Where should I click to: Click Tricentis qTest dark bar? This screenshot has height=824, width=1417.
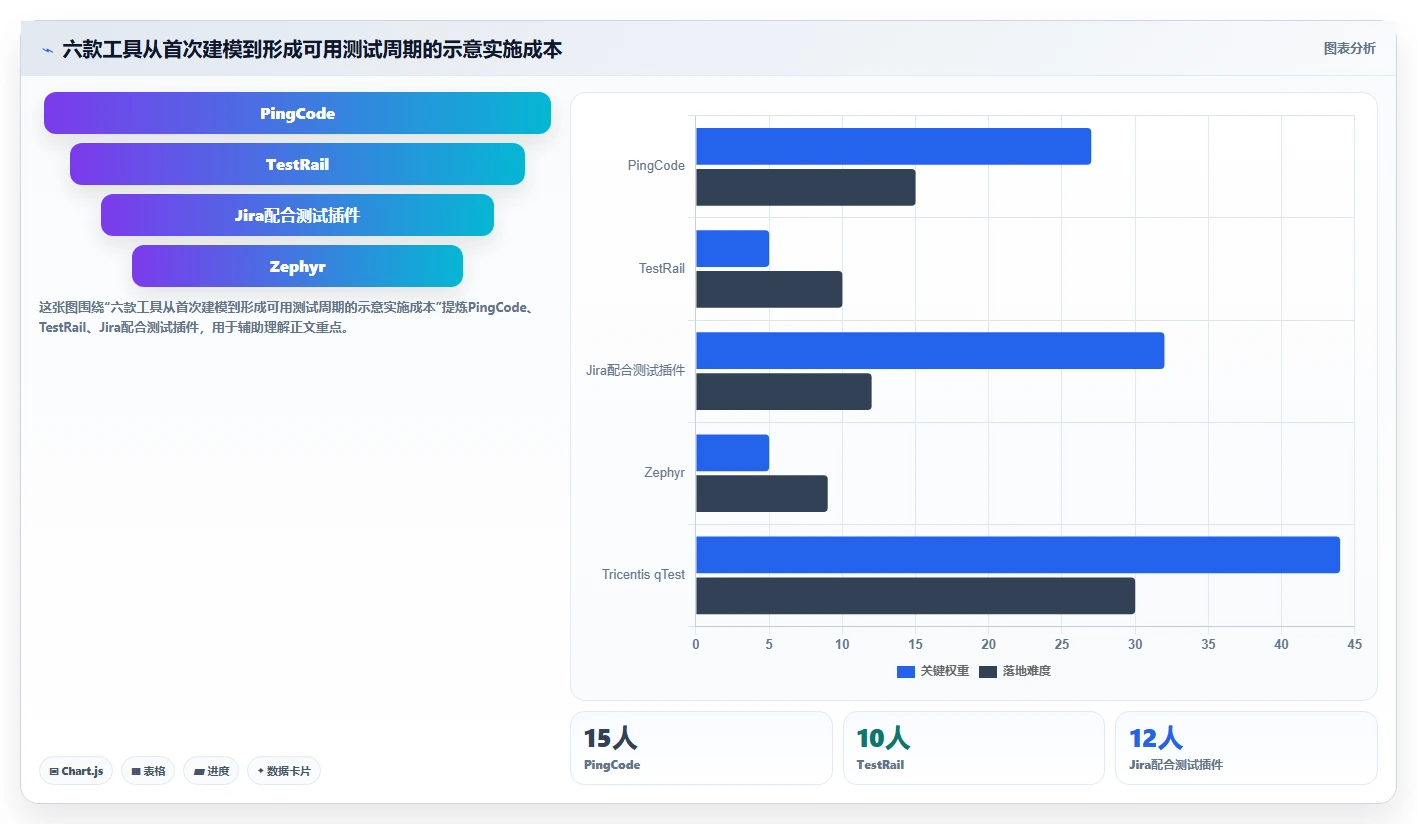(x=915, y=595)
